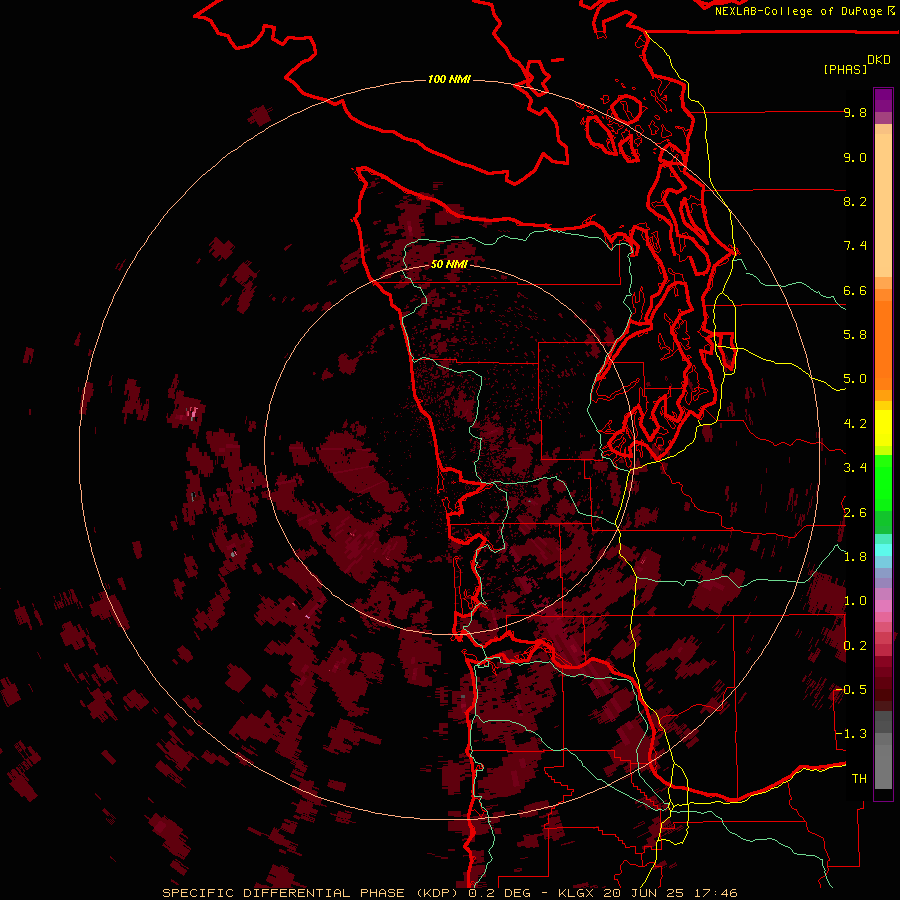The width and height of the screenshot is (900, 900).
Task: Select the 8.2 scale value
Action: point(855,201)
